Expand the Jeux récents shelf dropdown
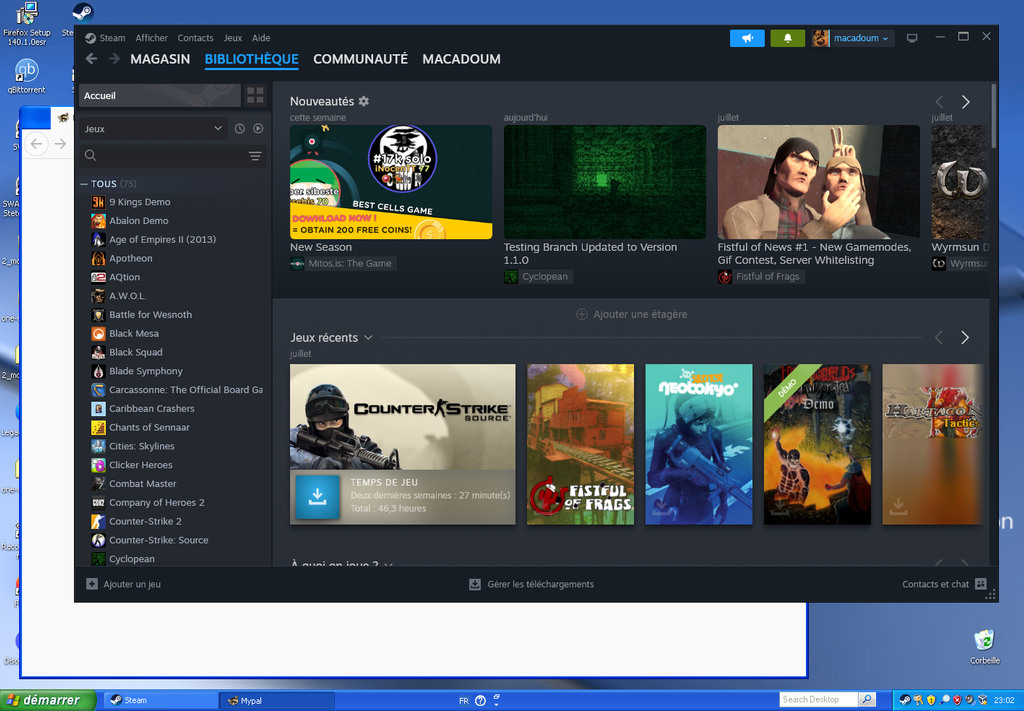 [x=368, y=338]
